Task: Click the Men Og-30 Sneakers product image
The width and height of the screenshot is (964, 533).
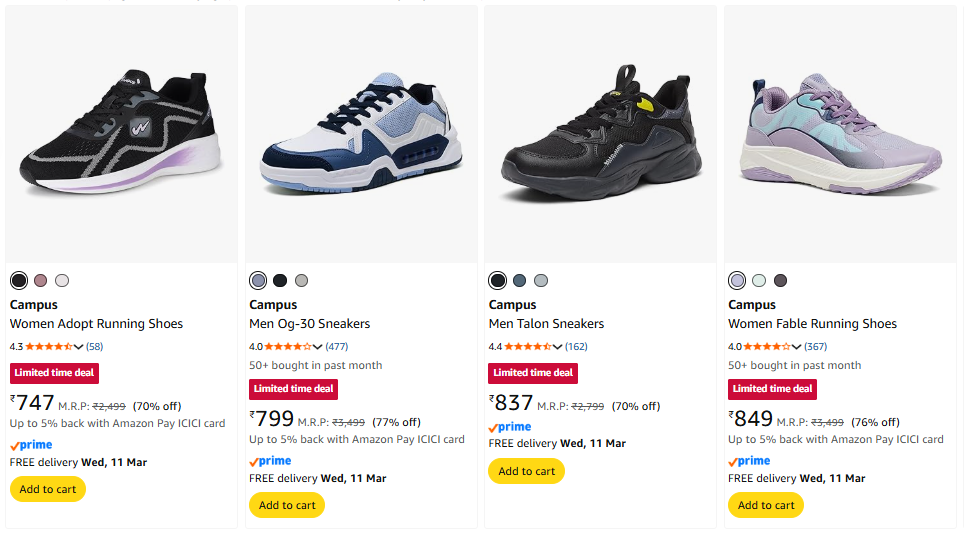Action: [360, 133]
